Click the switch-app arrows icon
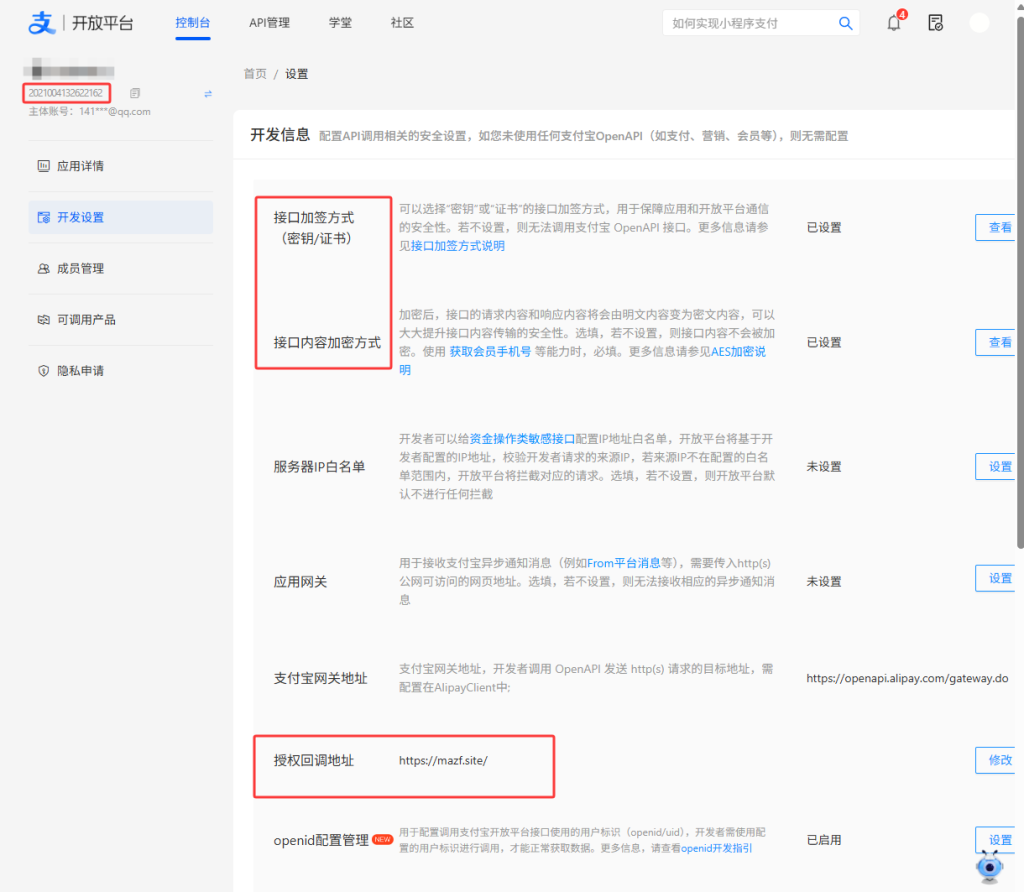Image resolution: width=1024 pixels, height=892 pixels. pos(208,94)
